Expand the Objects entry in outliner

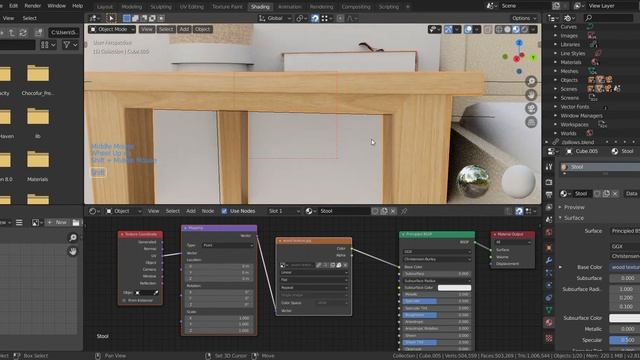click(556, 80)
